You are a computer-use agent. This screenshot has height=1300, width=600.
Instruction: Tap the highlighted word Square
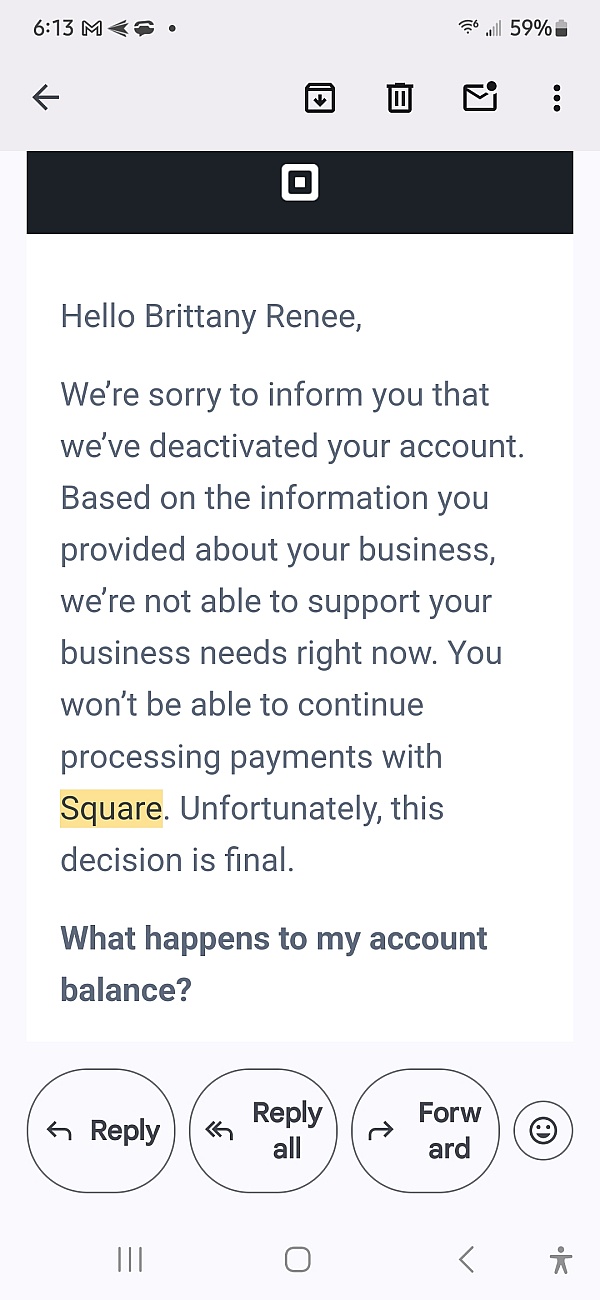tap(111, 808)
